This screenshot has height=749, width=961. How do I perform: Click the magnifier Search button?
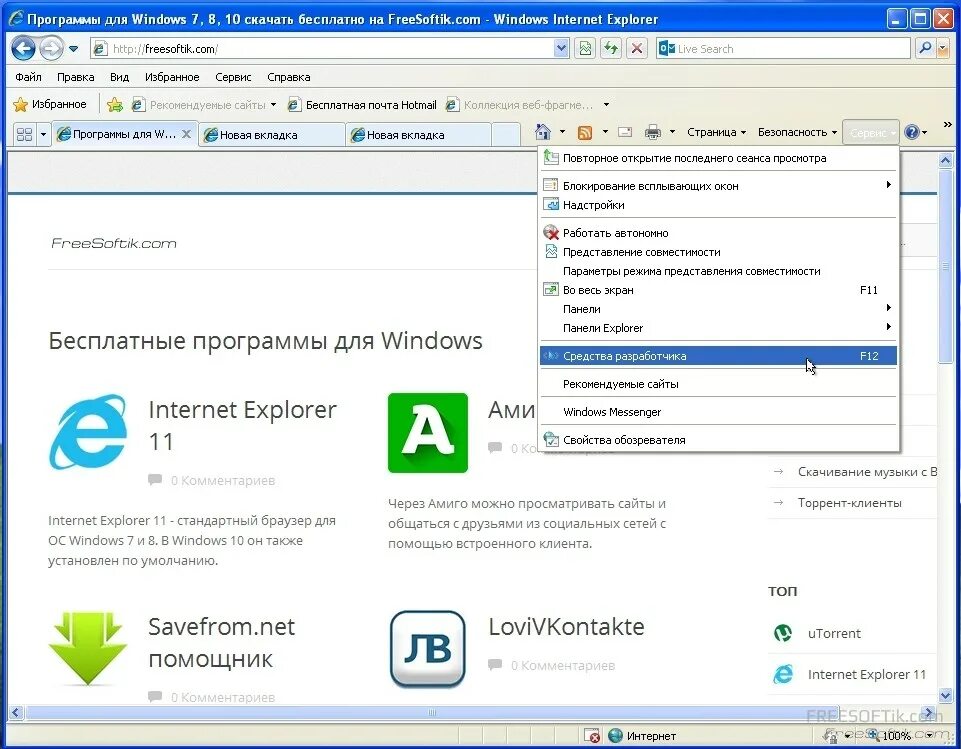tap(925, 48)
